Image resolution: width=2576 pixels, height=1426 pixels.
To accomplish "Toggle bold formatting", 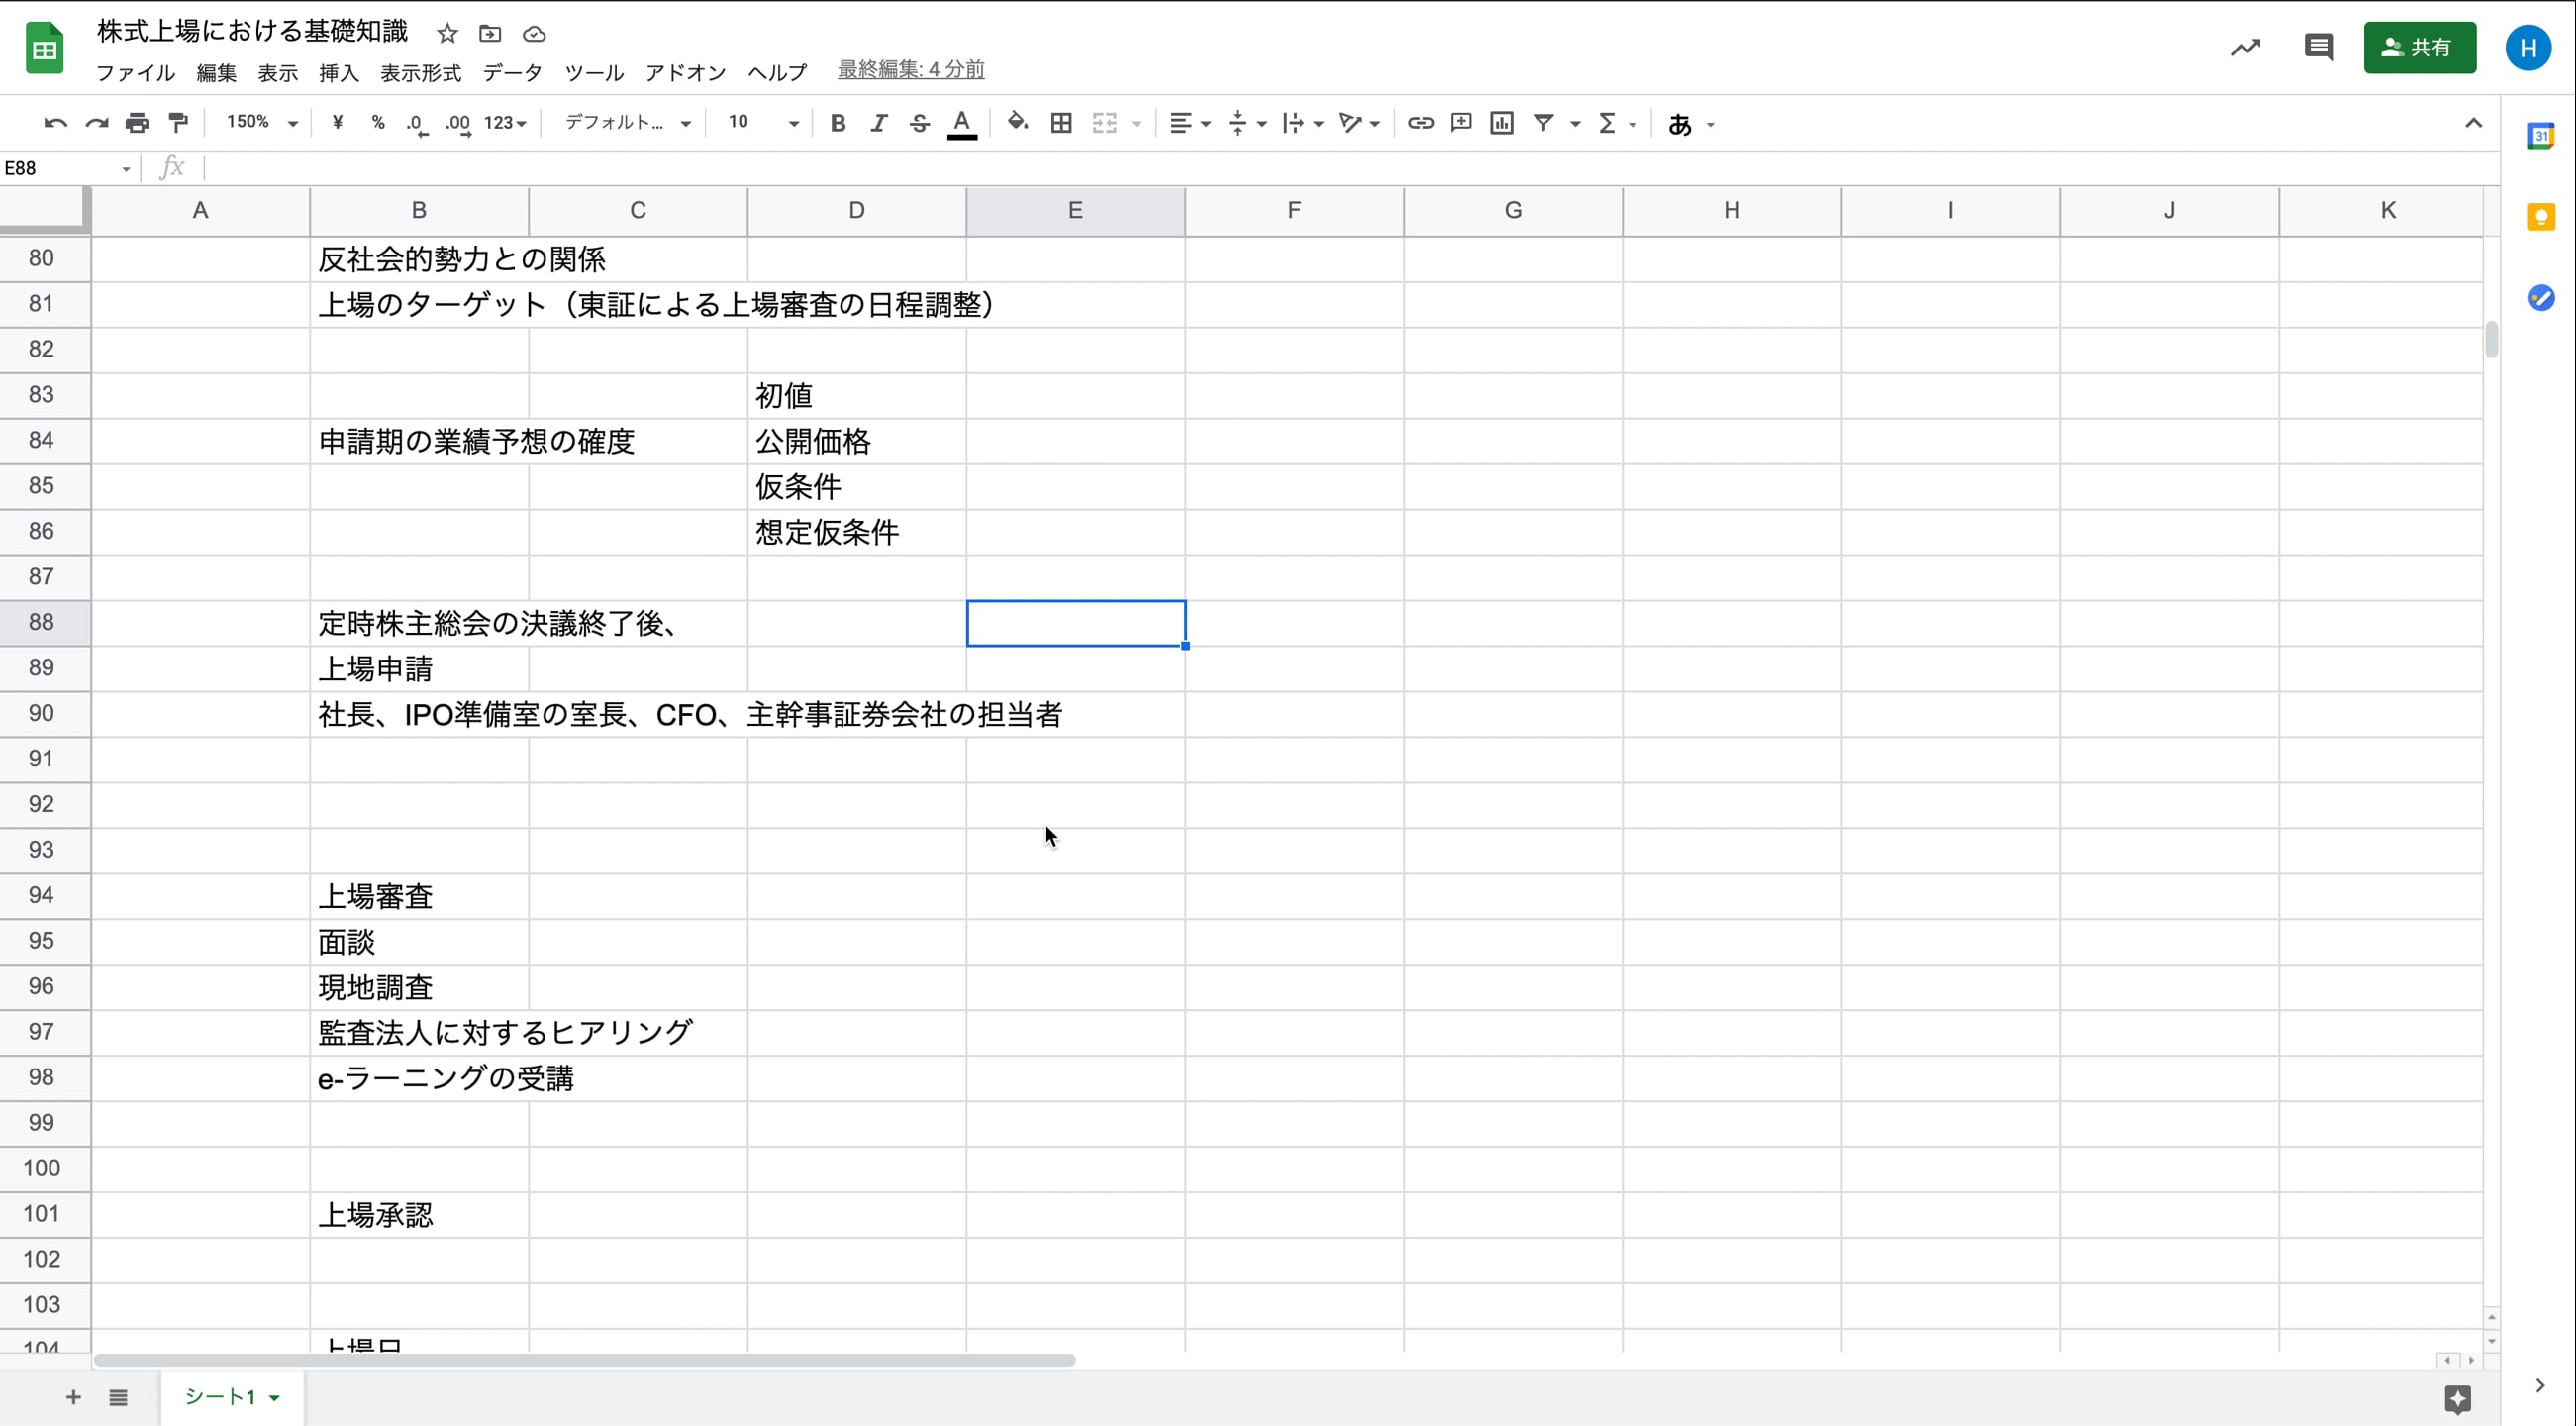I will (x=838, y=122).
